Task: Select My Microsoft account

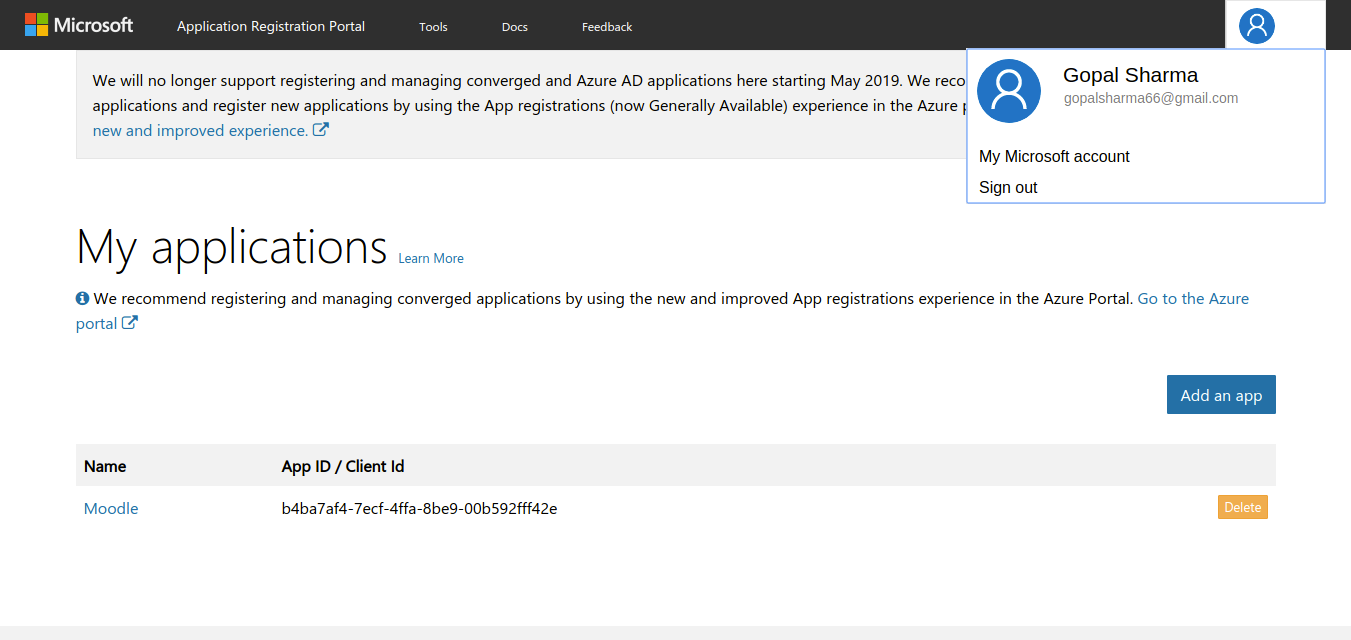Action: (1054, 156)
